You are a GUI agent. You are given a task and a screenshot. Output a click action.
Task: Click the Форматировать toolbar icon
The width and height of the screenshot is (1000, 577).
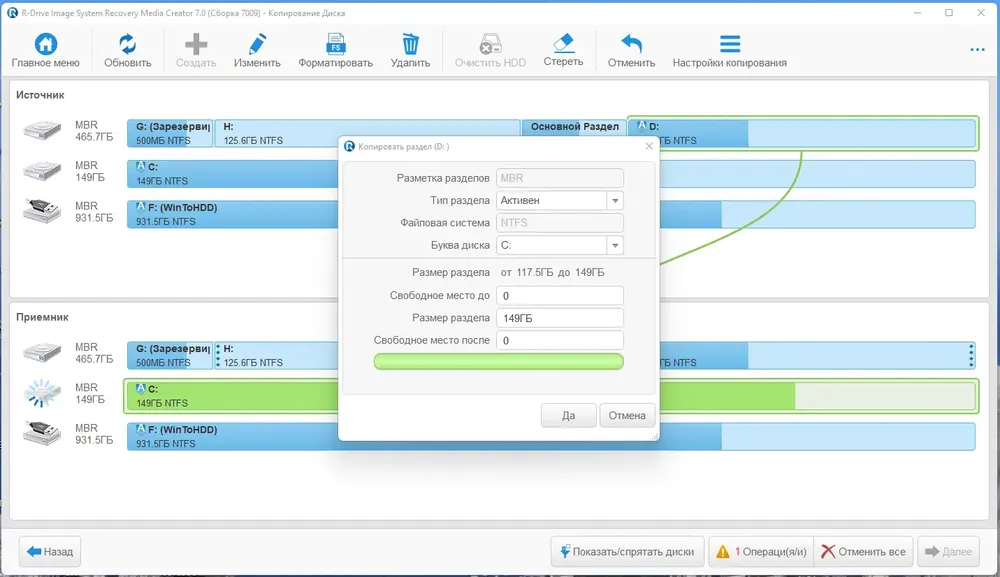coord(335,44)
